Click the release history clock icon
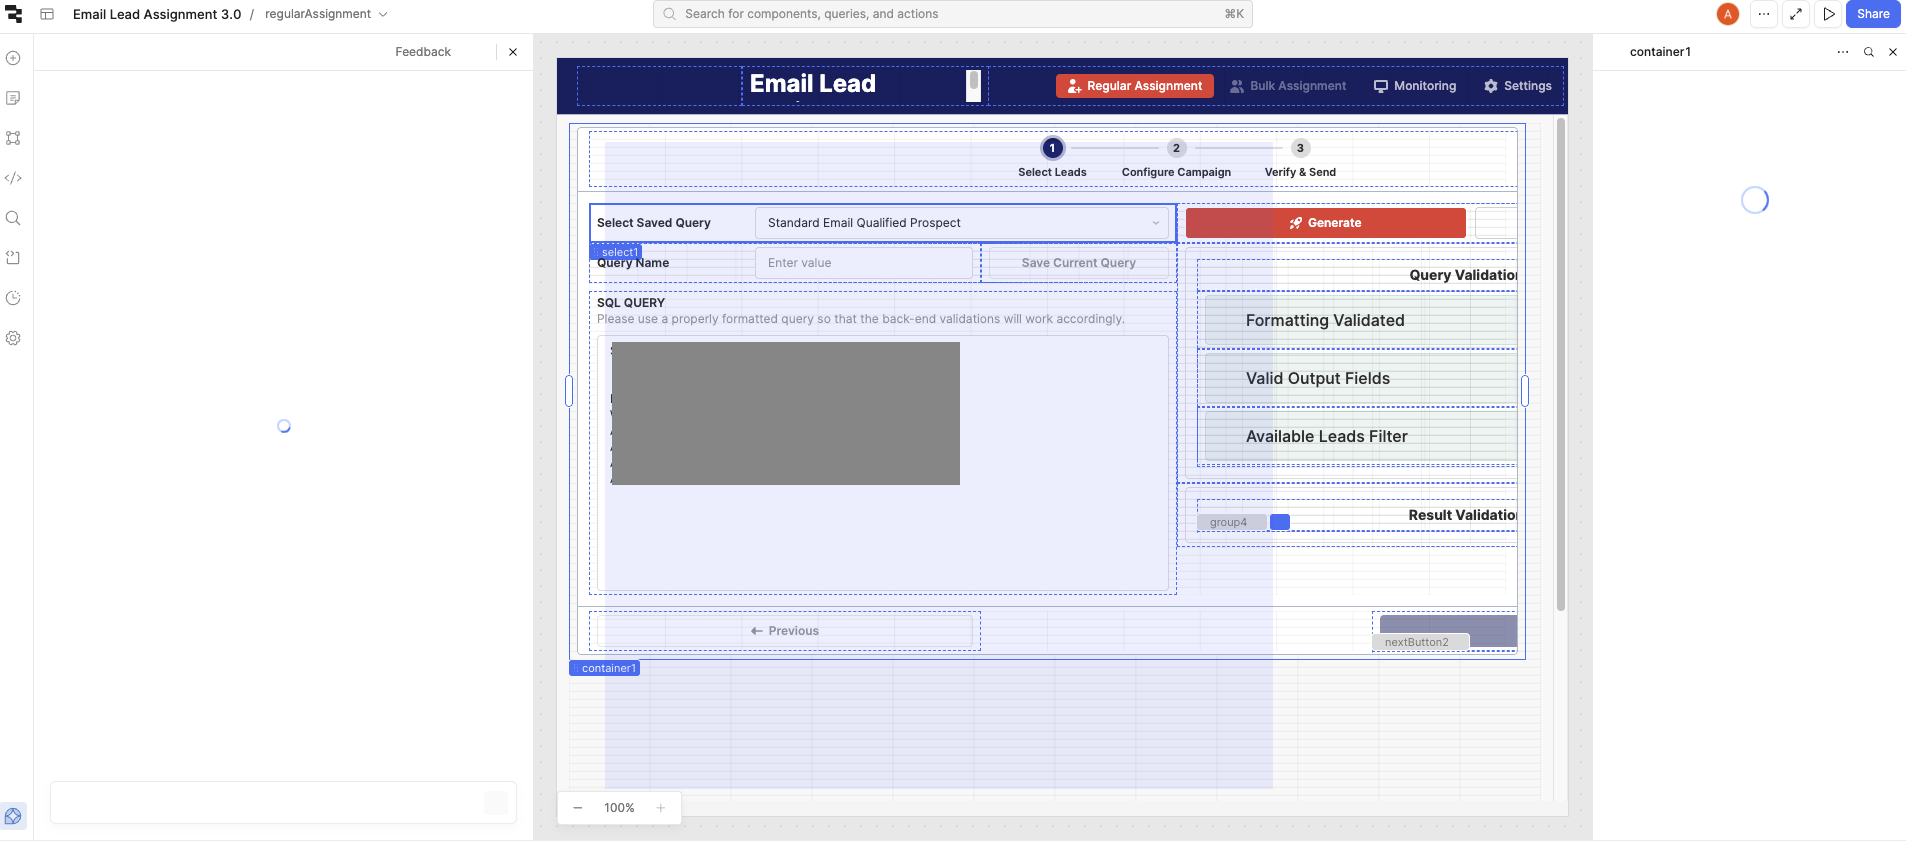This screenshot has width=1906, height=841. pyautogui.click(x=13, y=298)
